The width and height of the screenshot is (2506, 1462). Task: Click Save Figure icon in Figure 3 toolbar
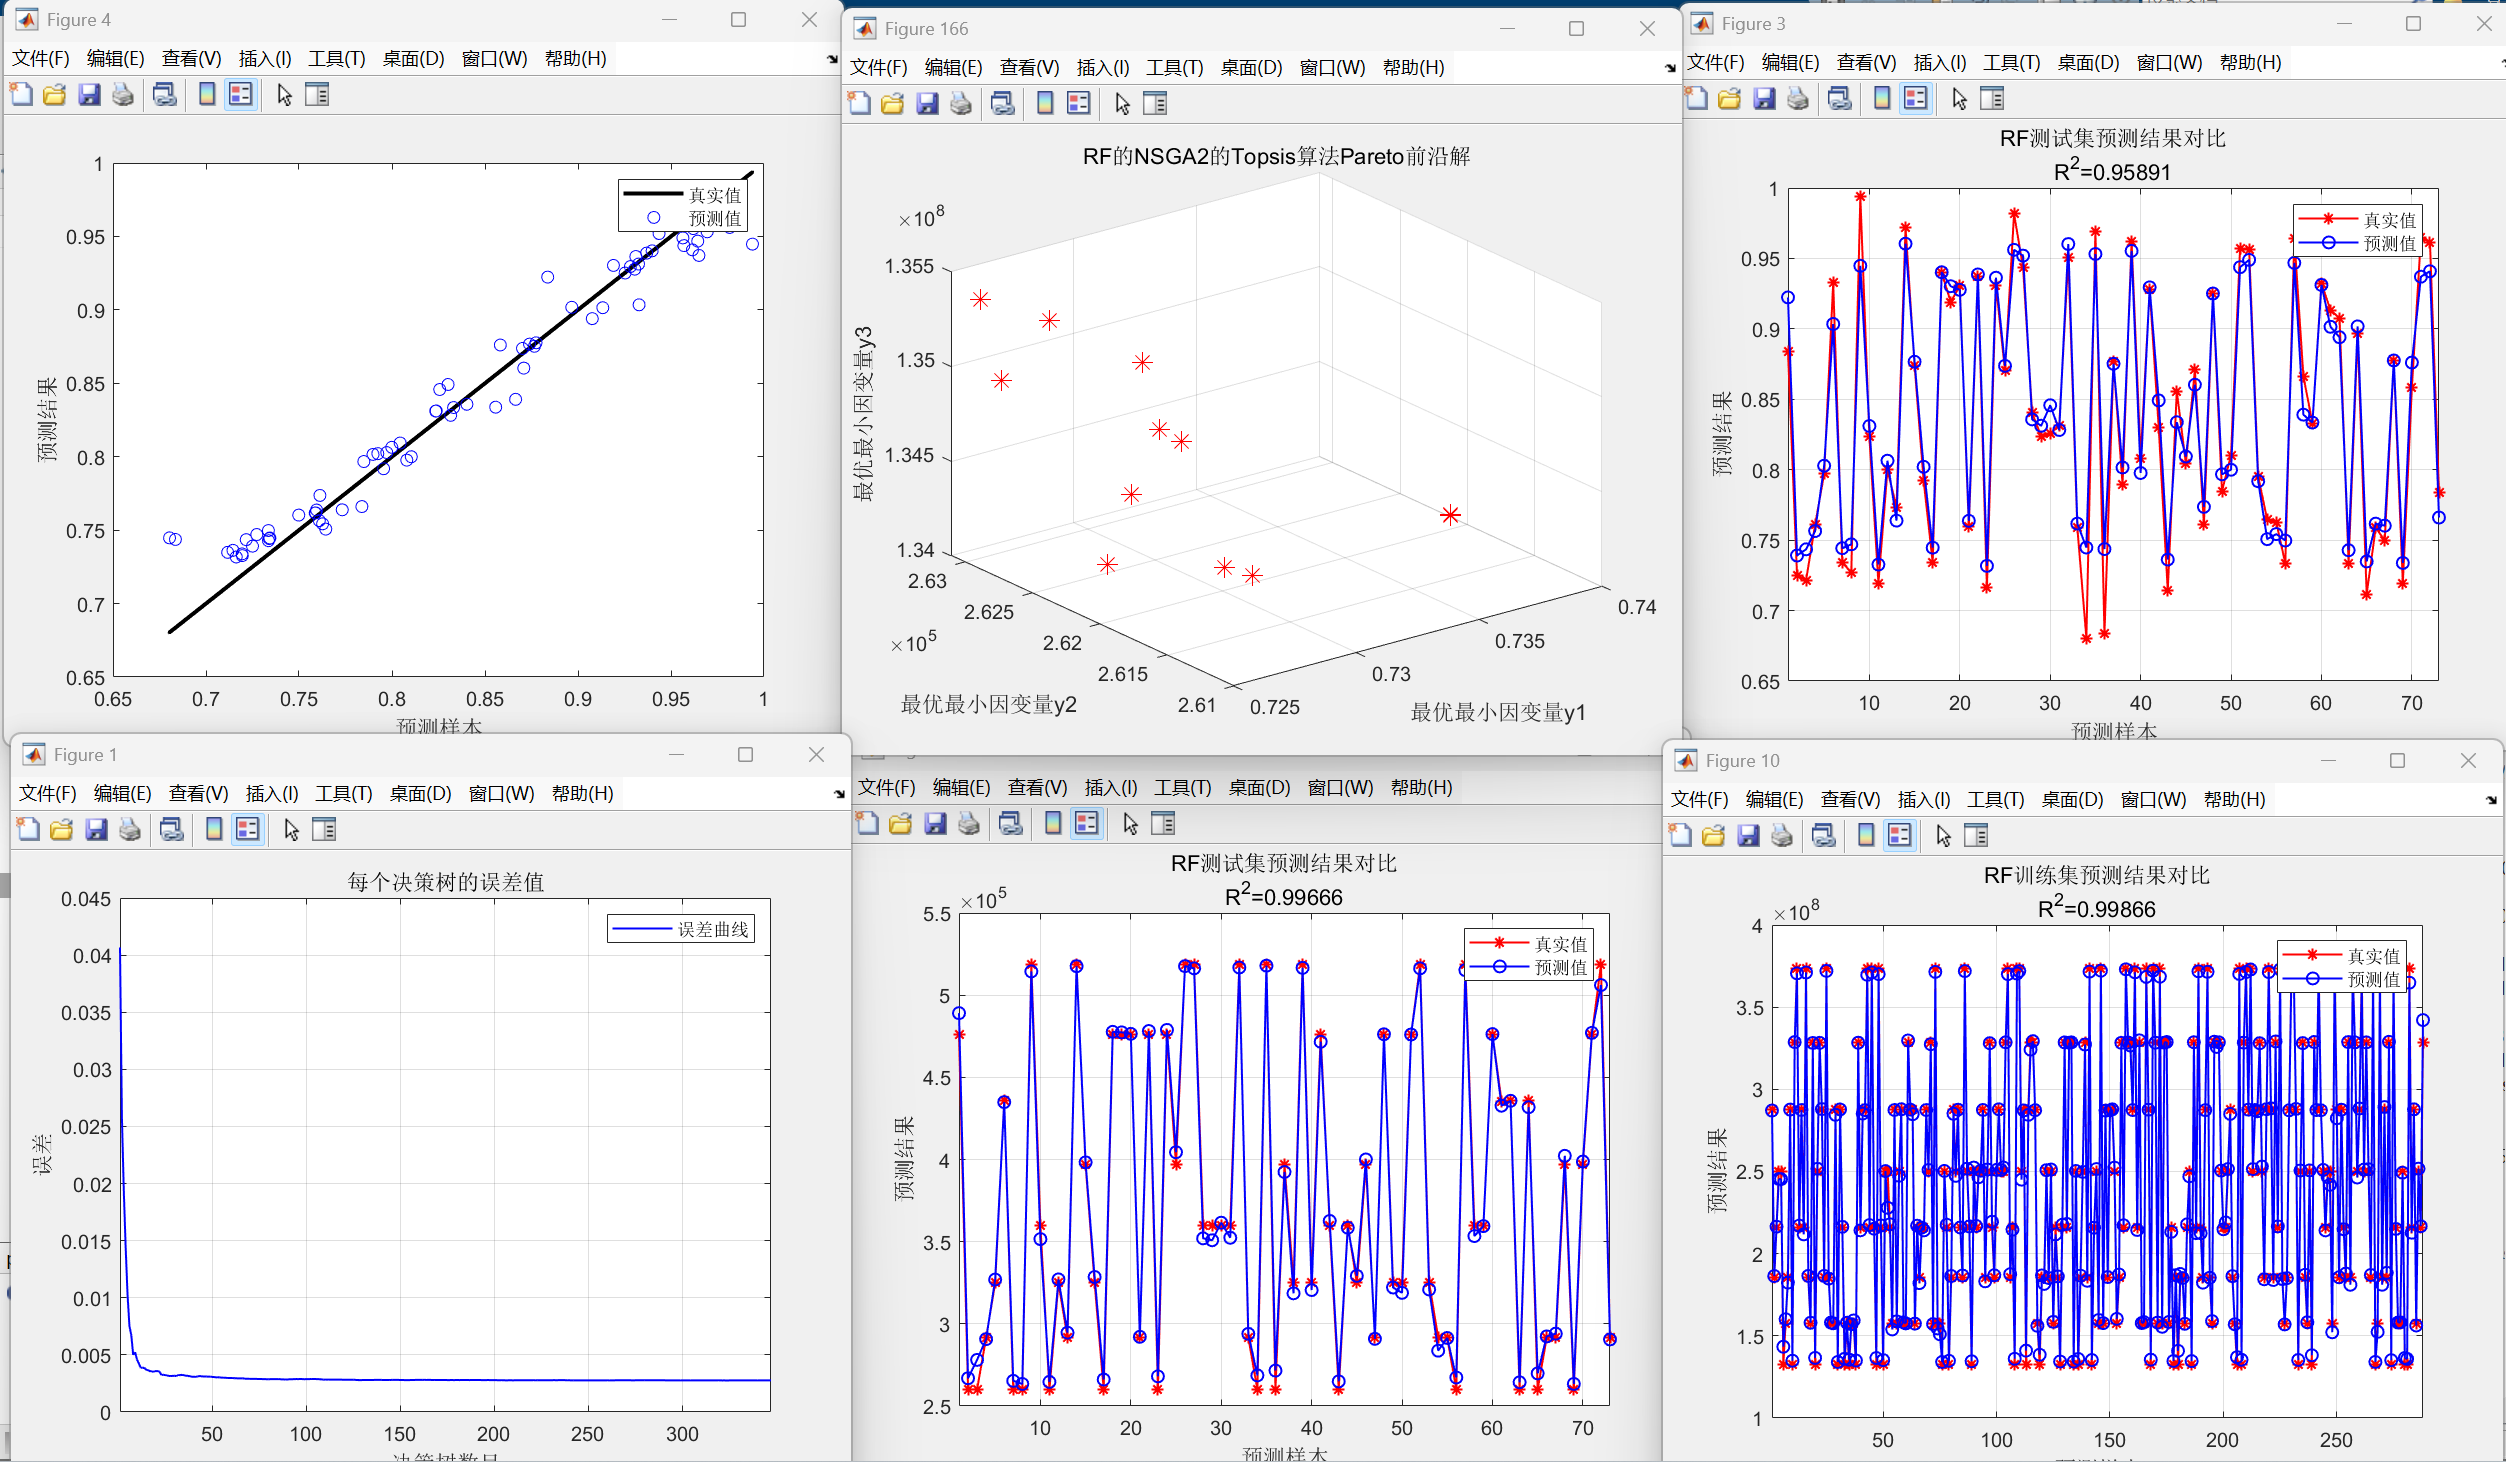(1764, 99)
